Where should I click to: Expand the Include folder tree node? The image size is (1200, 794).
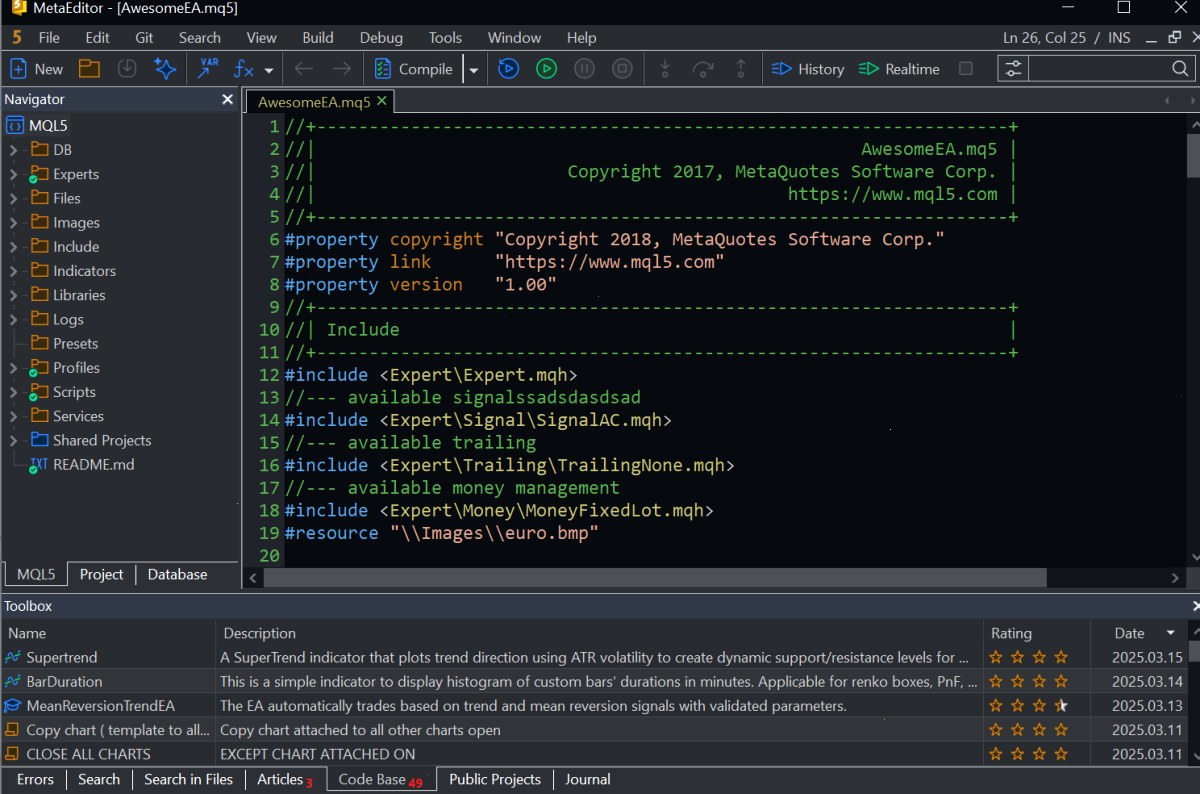[13, 247]
